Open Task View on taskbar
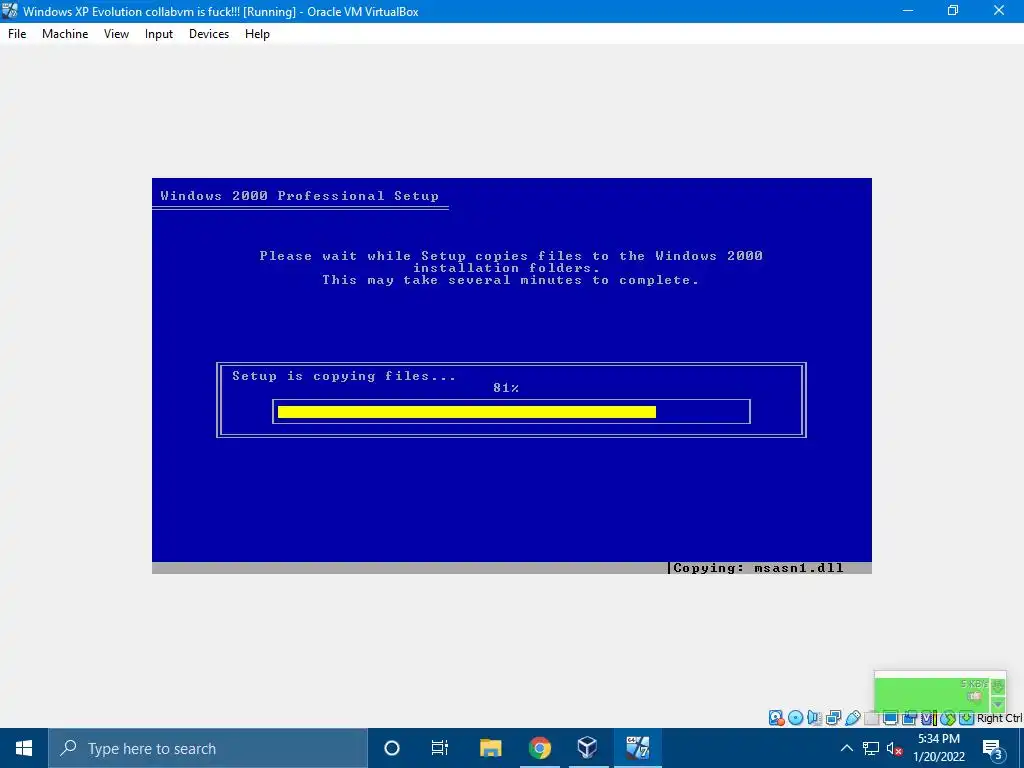The image size is (1024, 768). click(440, 748)
